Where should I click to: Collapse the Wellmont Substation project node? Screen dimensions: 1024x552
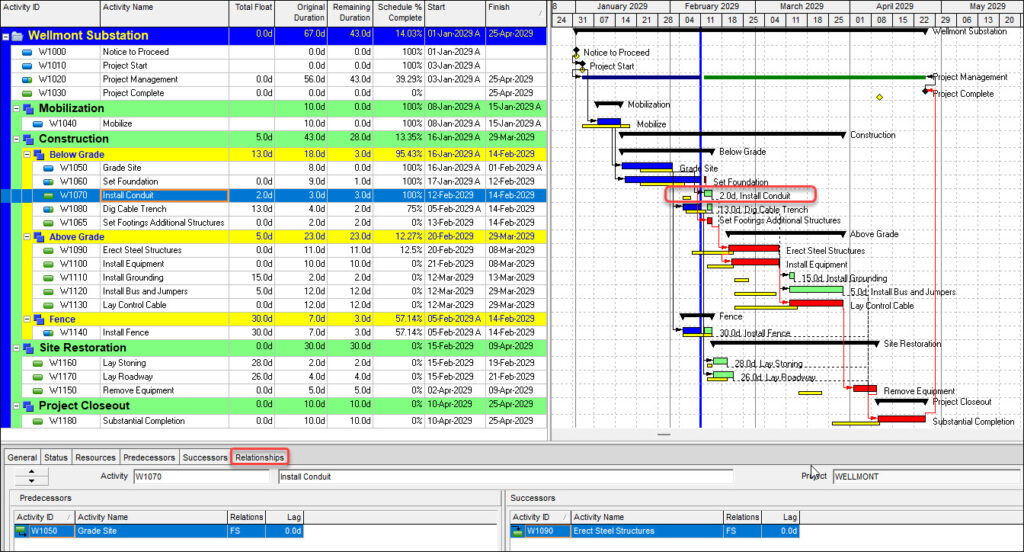click(6, 37)
